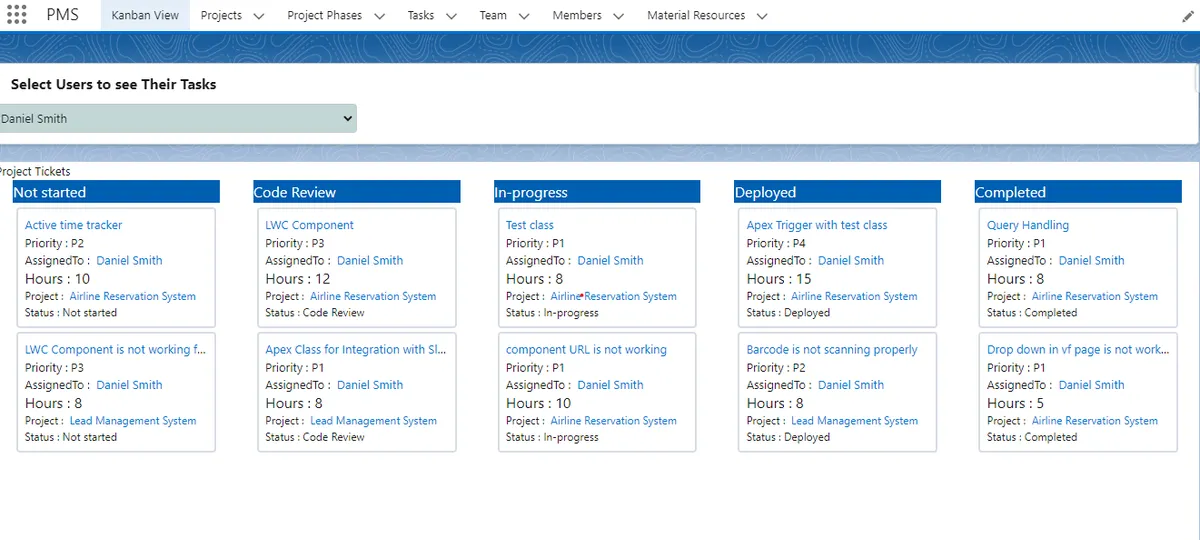Click Hours : 15 in Apex Trigger card
This screenshot has width=1200, height=540.
779,279
